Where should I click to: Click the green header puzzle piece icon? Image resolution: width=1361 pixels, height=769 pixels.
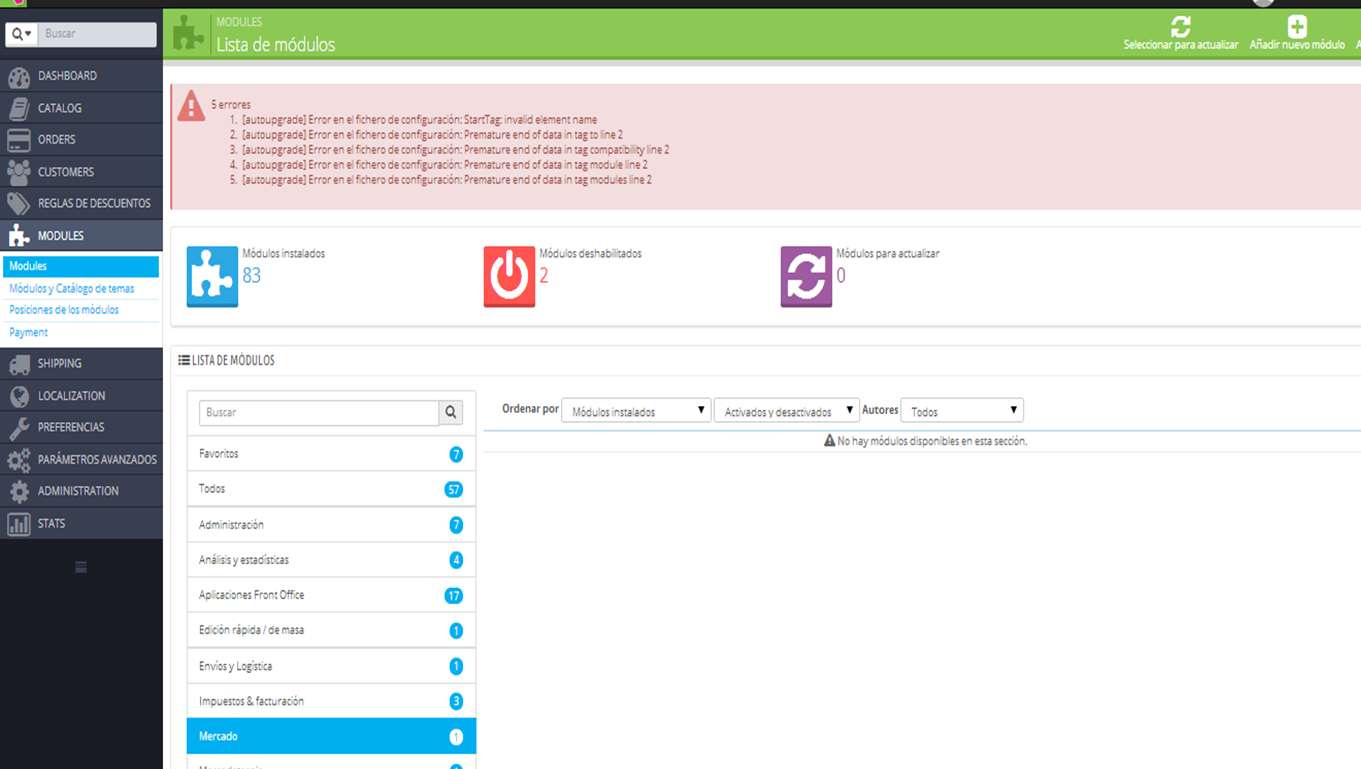pyautogui.click(x=189, y=33)
